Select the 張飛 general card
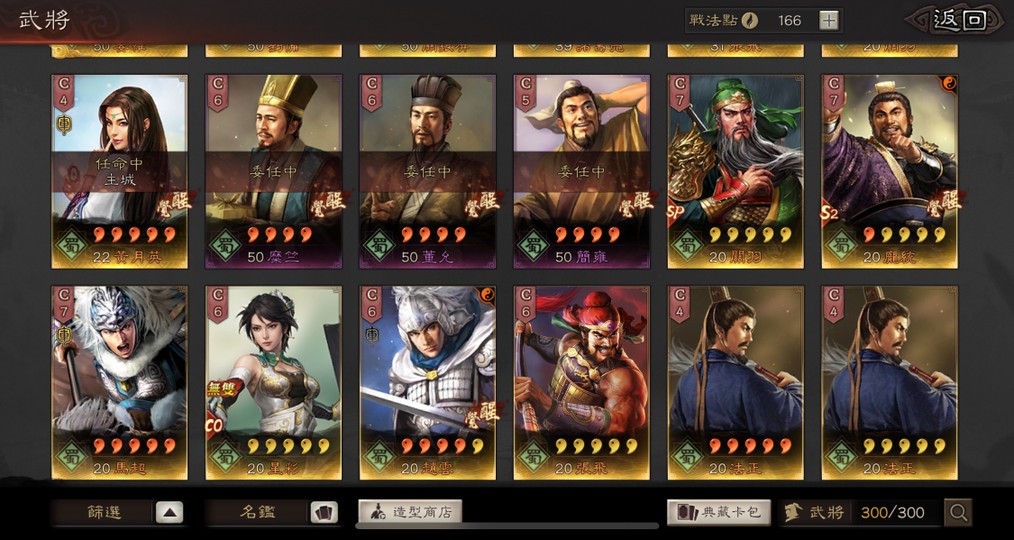1014x540 pixels. tap(582, 383)
